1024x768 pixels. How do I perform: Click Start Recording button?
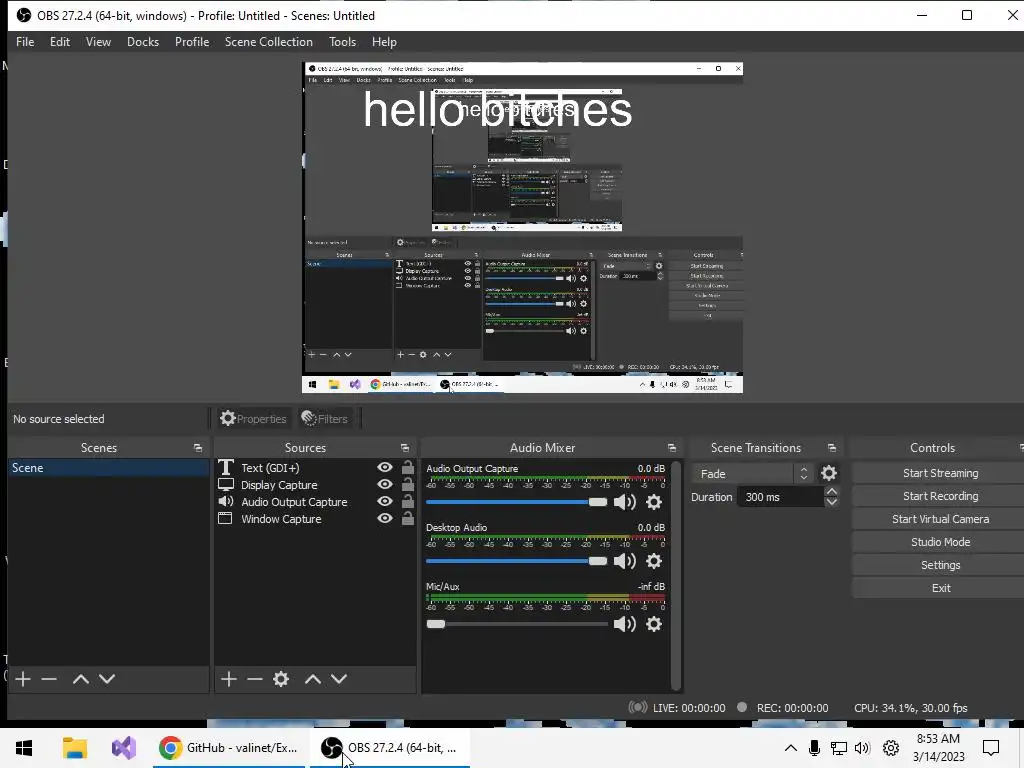[x=940, y=496]
